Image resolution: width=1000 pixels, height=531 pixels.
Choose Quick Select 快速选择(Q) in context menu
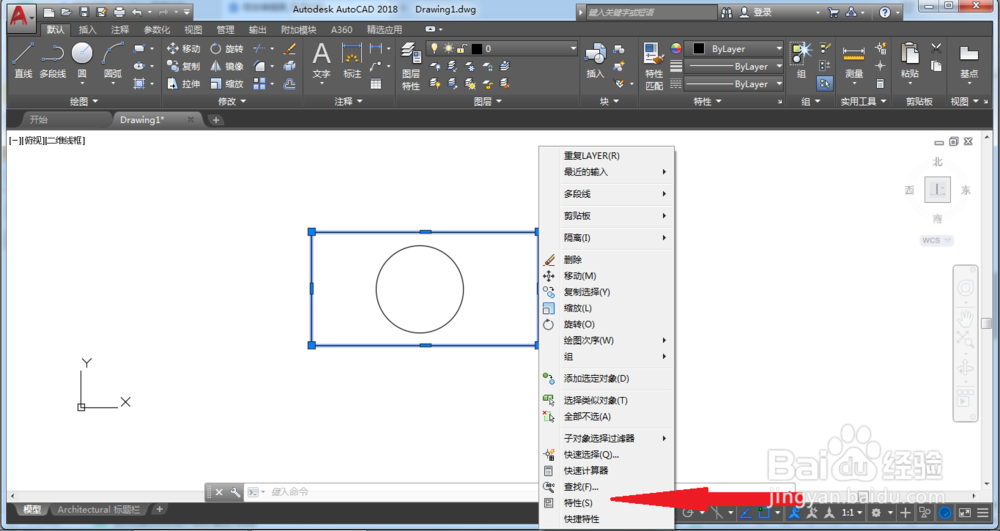[x=607, y=455]
